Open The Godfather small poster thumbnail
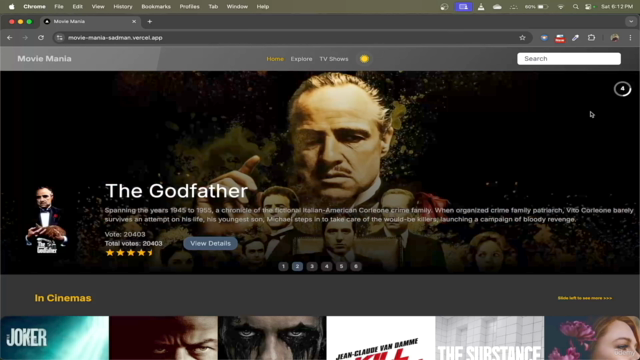Screen dimensions: 640x360 (46, 220)
